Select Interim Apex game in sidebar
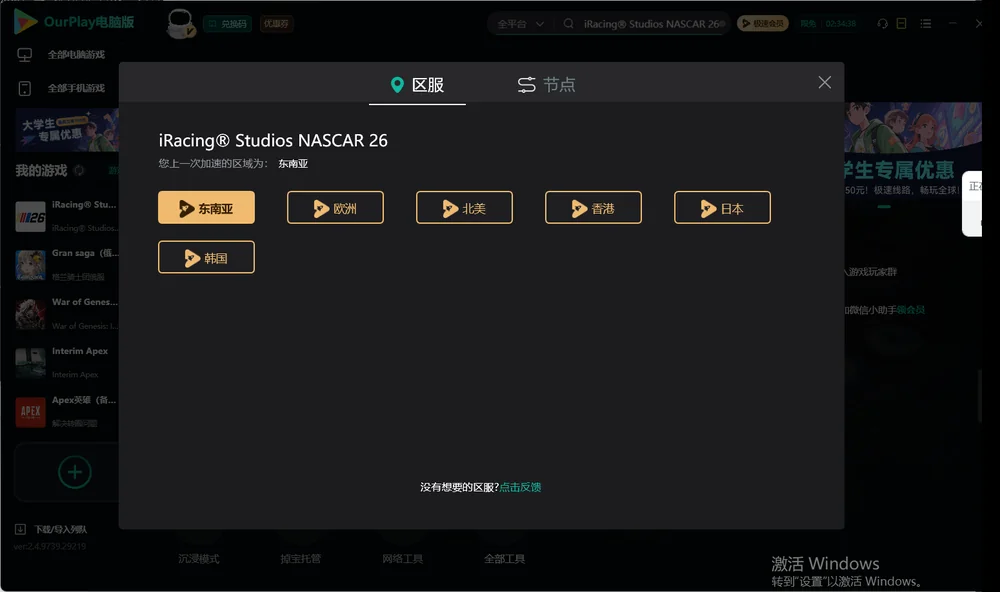1000x592 pixels. point(66,362)
